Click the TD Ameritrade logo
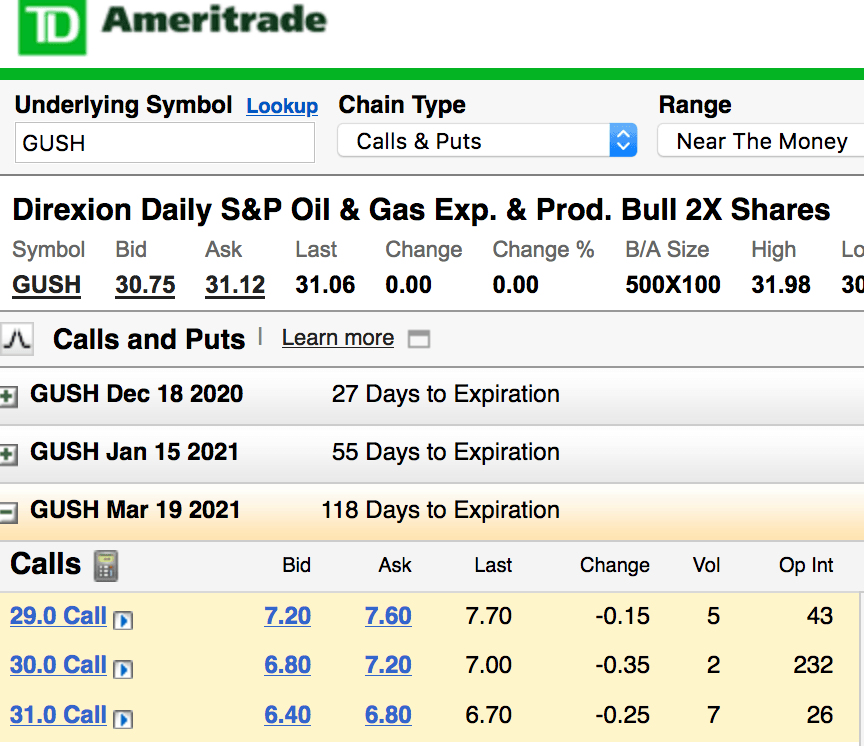 pos(172,26)
